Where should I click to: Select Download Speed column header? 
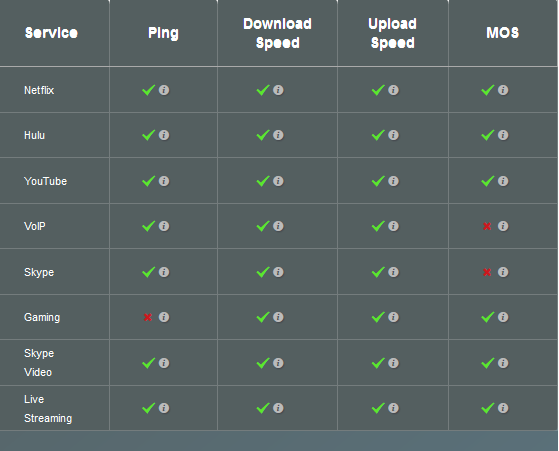(x=277, y=33)
